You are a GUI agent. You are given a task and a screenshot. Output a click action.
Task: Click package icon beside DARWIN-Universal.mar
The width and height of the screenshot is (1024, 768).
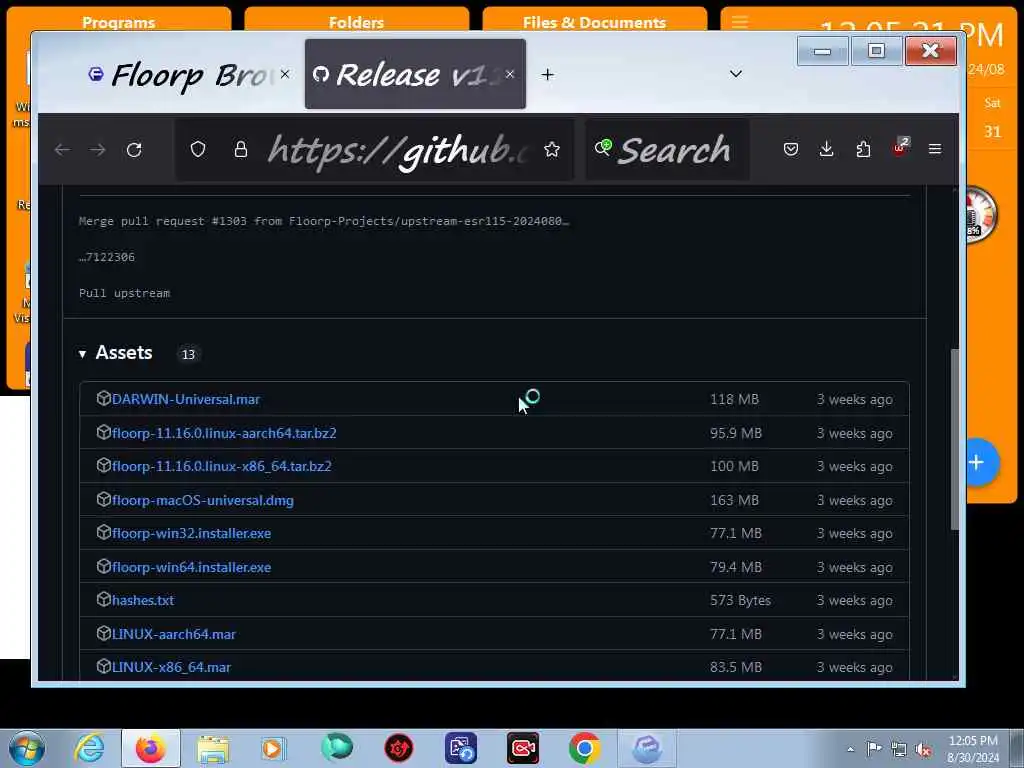click(x=103, y=398)
